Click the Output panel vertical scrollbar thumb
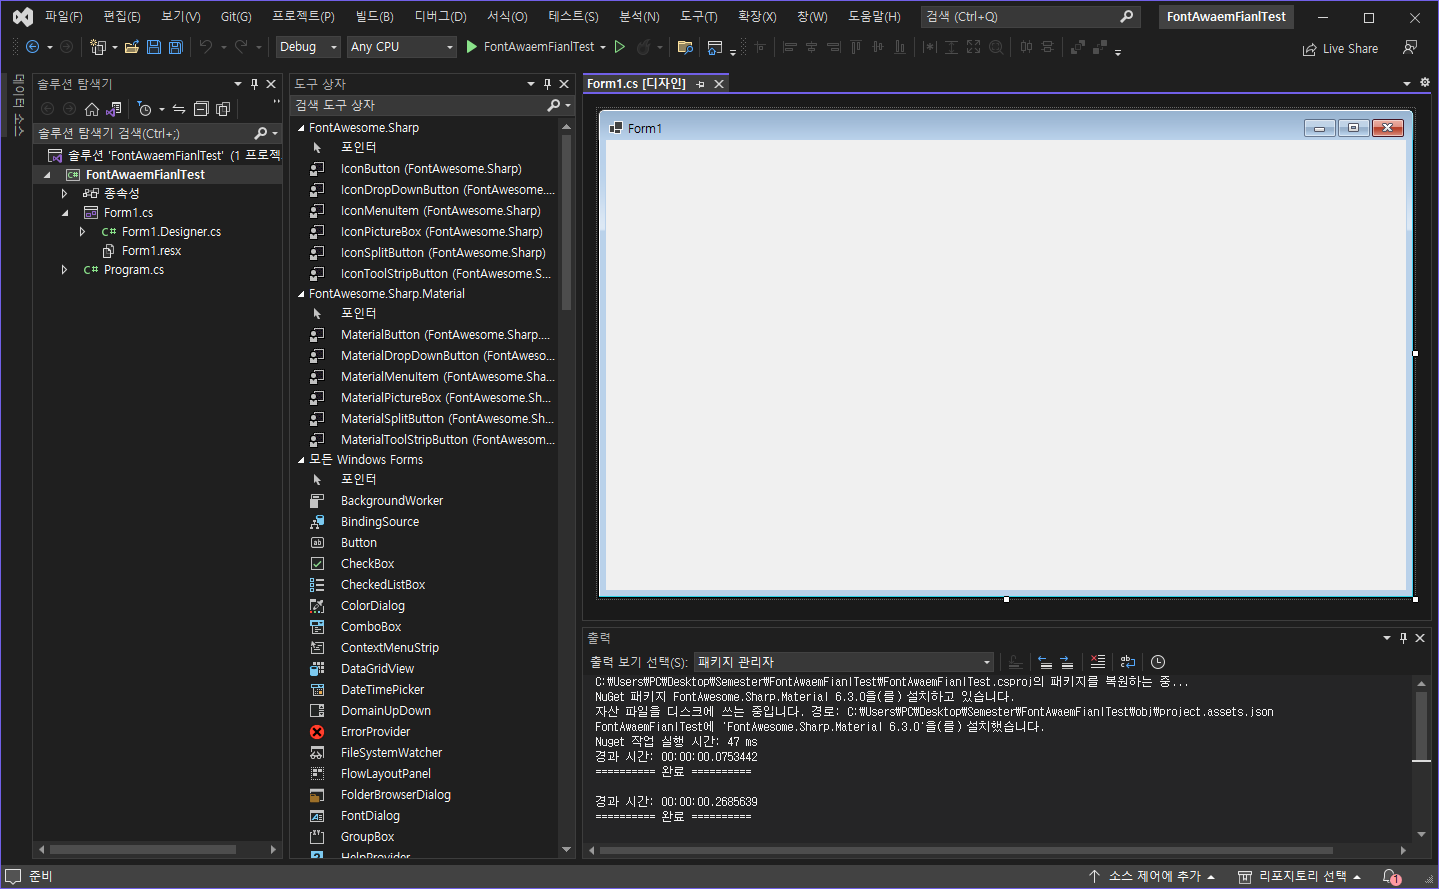The image size is (1439, 889). click(1421, 724)
